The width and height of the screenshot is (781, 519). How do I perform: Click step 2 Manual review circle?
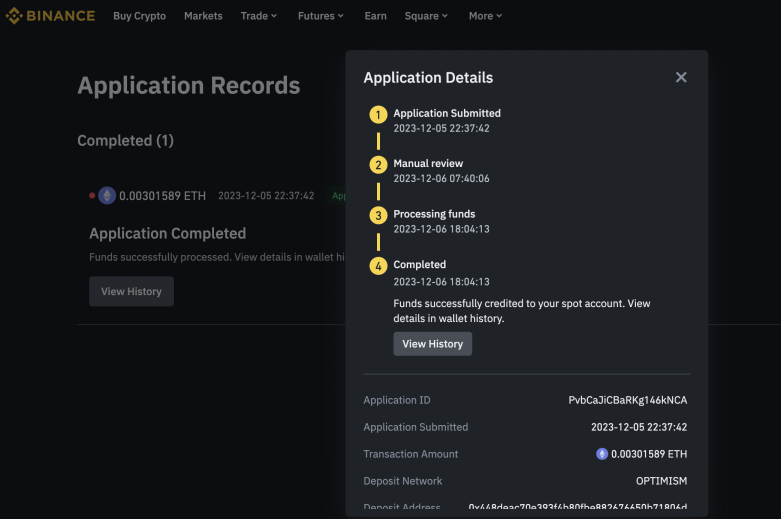(x=378, y=165)
